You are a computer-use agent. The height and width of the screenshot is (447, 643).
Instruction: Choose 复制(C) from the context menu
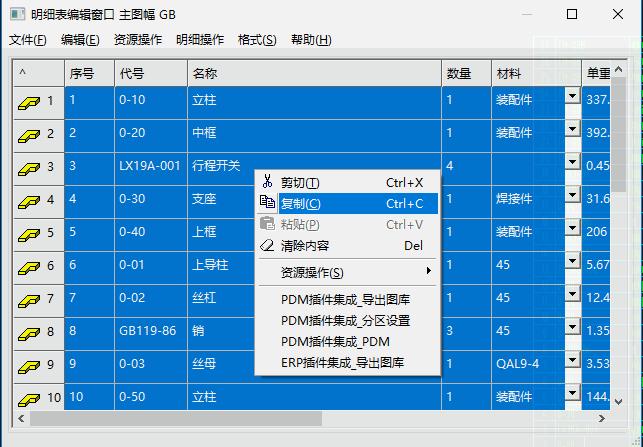click(348, 203)
